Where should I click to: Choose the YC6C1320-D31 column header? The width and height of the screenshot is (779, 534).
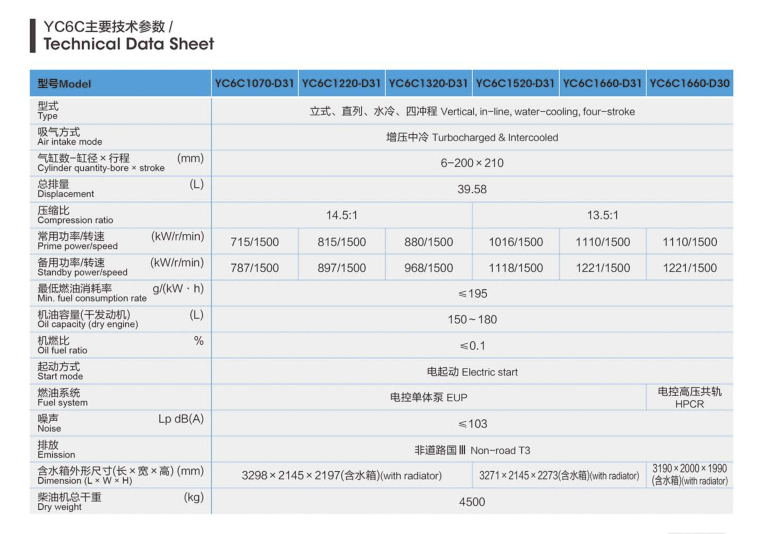(x=428, y=83)
